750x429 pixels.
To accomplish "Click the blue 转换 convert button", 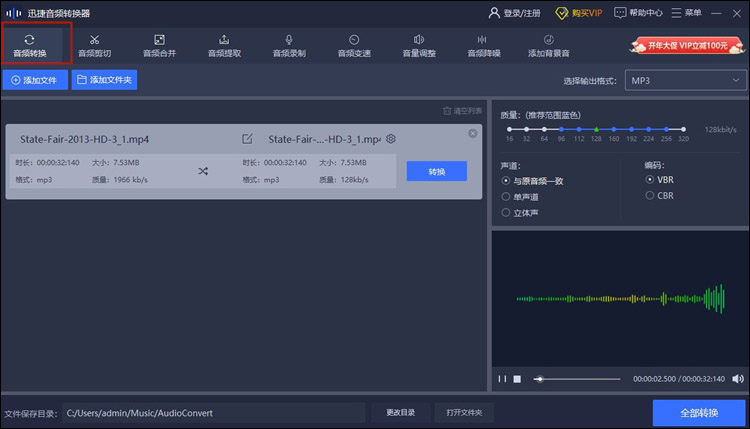I will [x=437, y=171].
